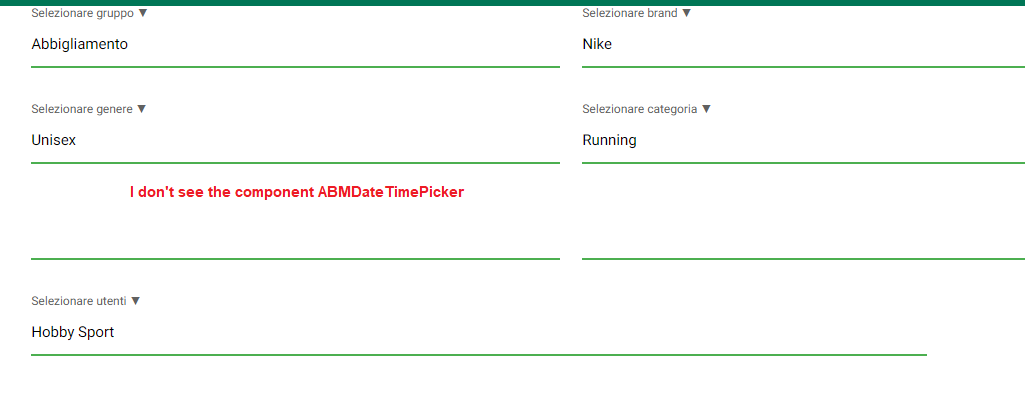The width and height of the screenshot is (1025, 410).
Task: Select the Selezionare genere label text
Action: point(82,109)
